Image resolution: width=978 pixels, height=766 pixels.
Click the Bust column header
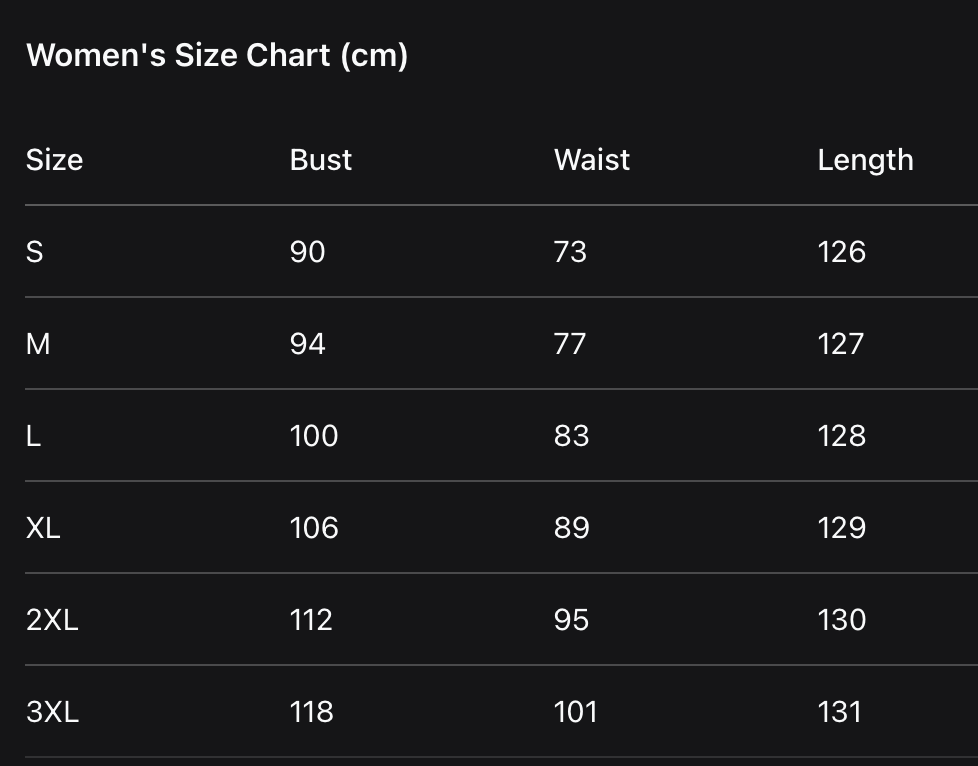tap(321, 160)
